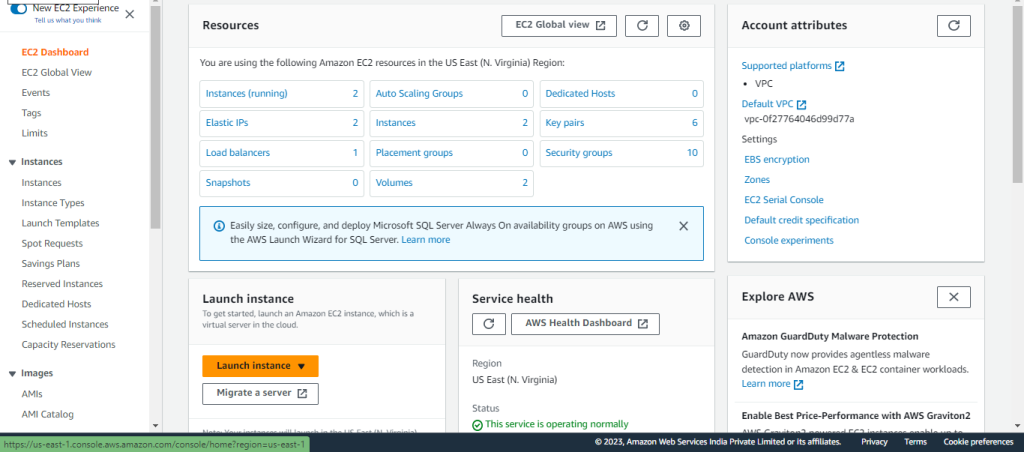The width and height of the screenshot is (1024, 452).
Task: Click Learn more under GuardDuty Malware Protection
Action: pyautogui.click(x=766, y=384)
